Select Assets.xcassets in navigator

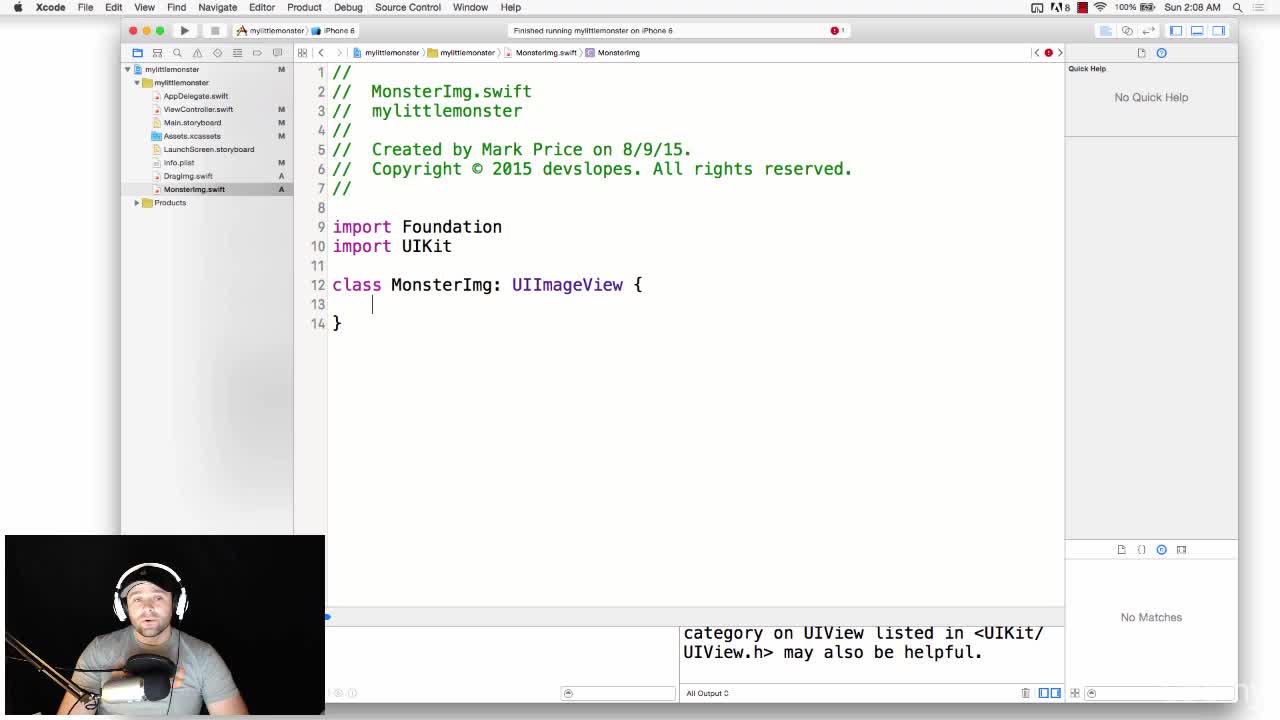click(x=192, y=136)
